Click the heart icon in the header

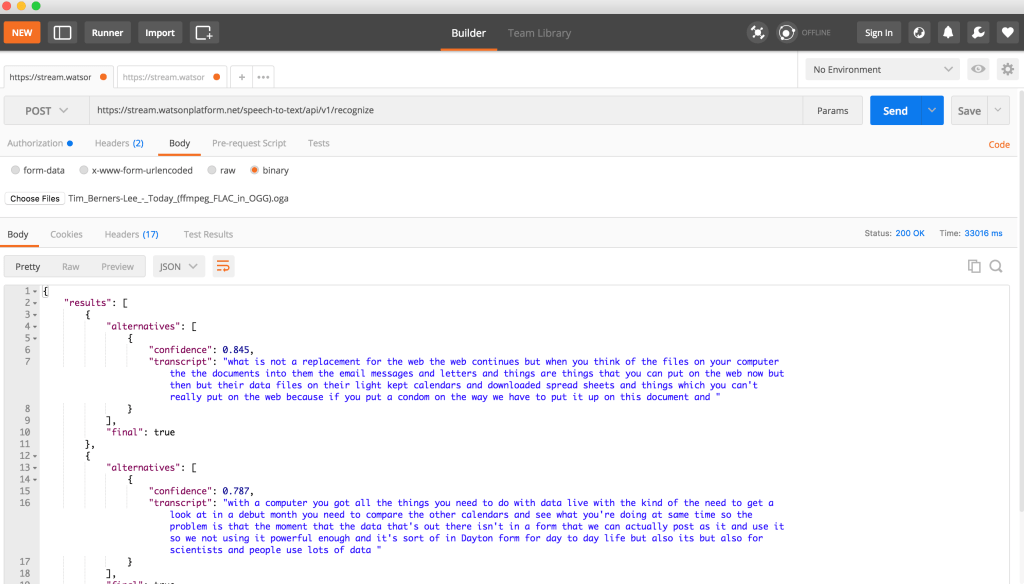(x=1007, y=32)
